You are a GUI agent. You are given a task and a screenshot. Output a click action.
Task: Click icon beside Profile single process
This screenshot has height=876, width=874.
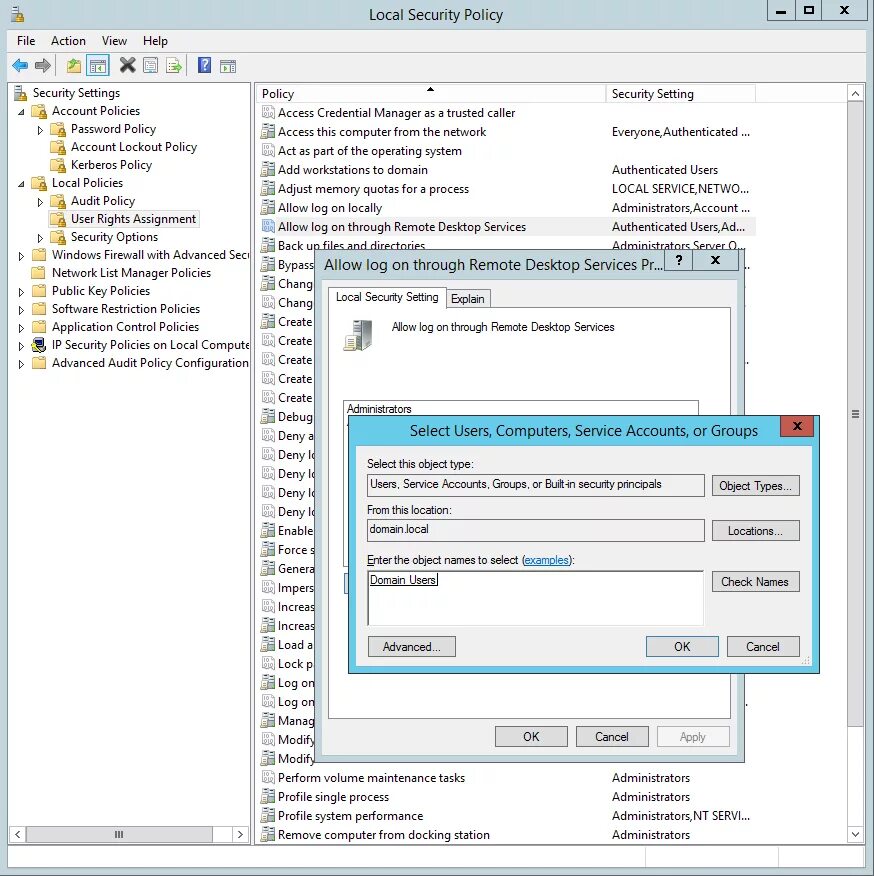click(268, 796)
